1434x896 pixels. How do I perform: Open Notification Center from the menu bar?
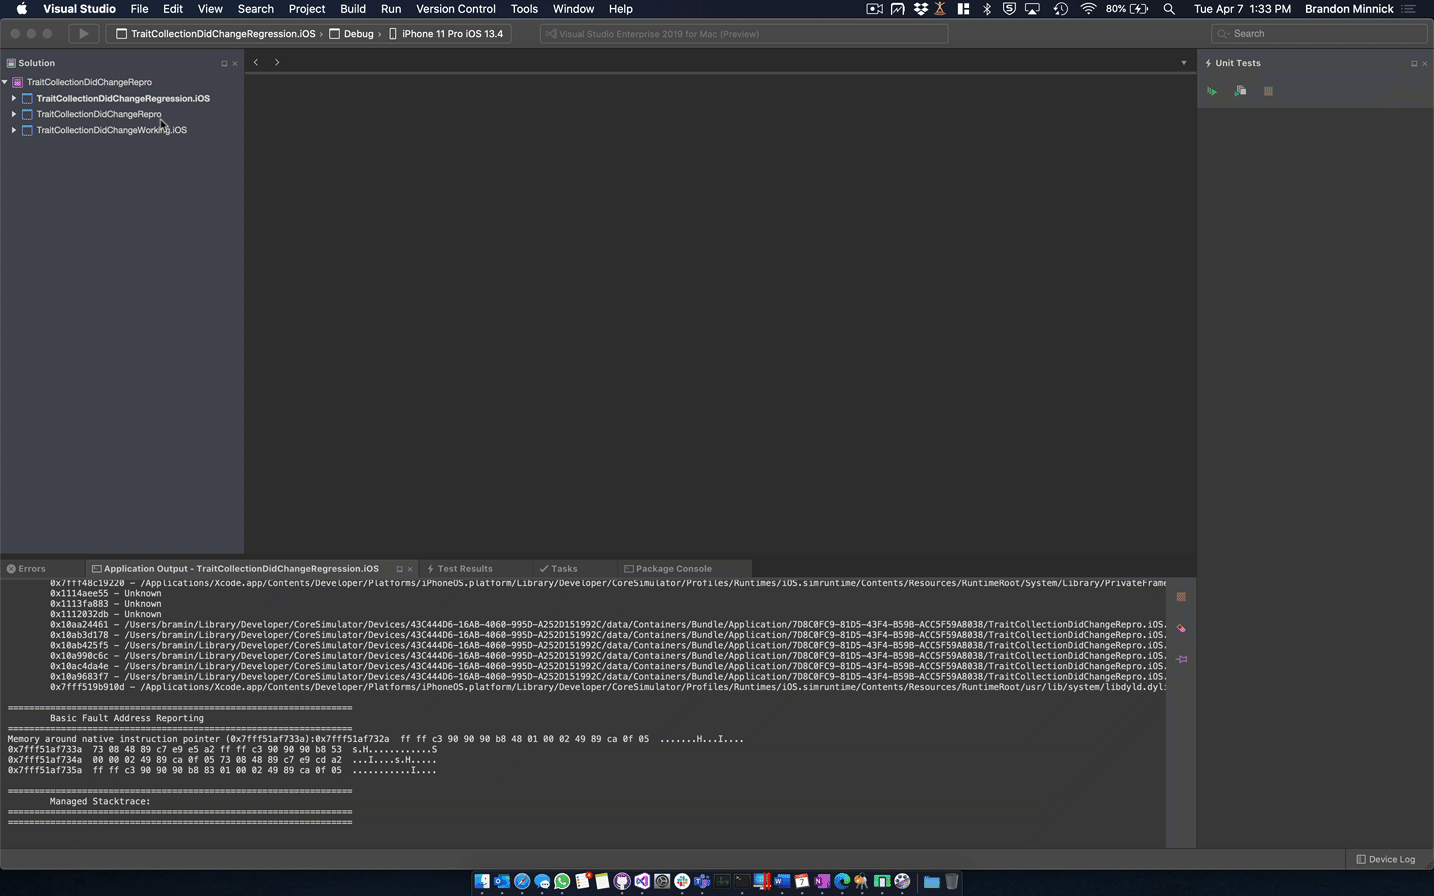[1409, 9]
